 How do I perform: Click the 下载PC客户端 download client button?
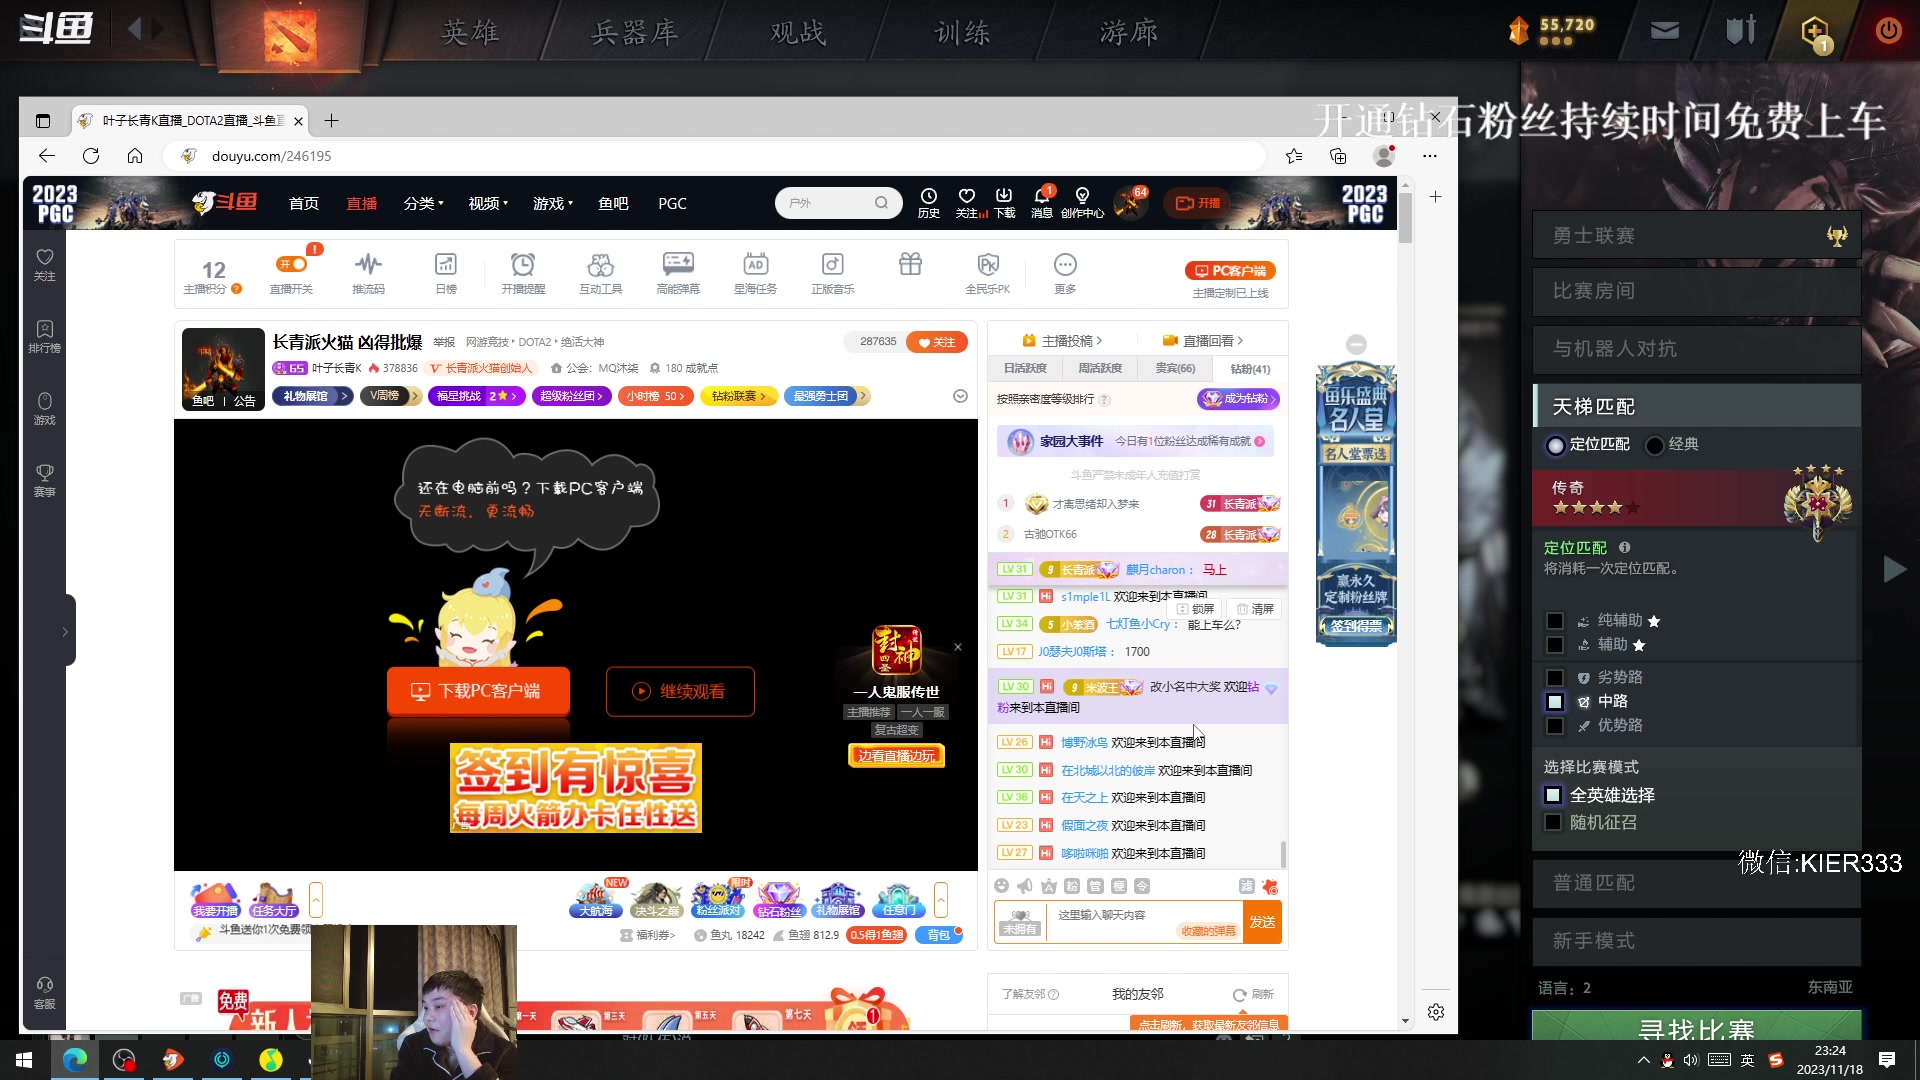coord(478,691)
